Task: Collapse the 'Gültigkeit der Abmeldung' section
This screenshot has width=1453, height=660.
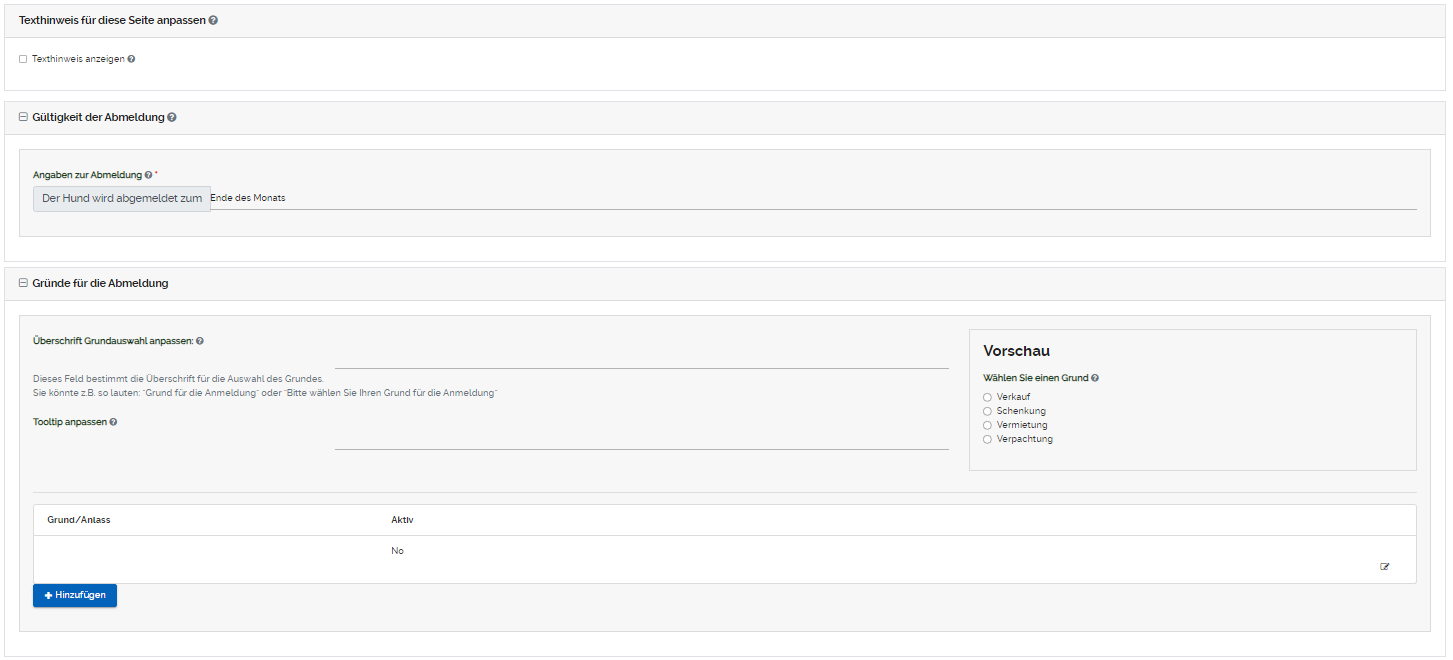Action: pyautogui.click(x=23, y=117)
